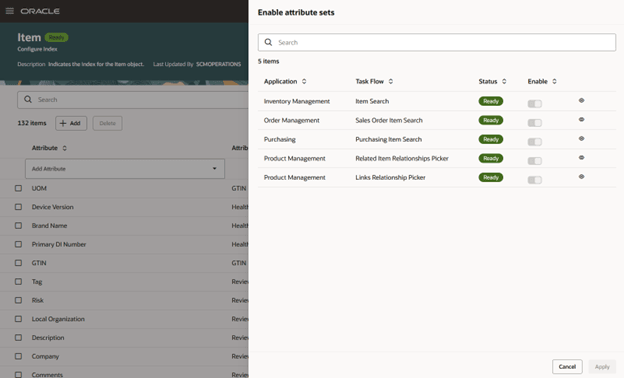View details eye icon for Order Management row
This screenshot has width=624, height=378.
tap(581, 120)
